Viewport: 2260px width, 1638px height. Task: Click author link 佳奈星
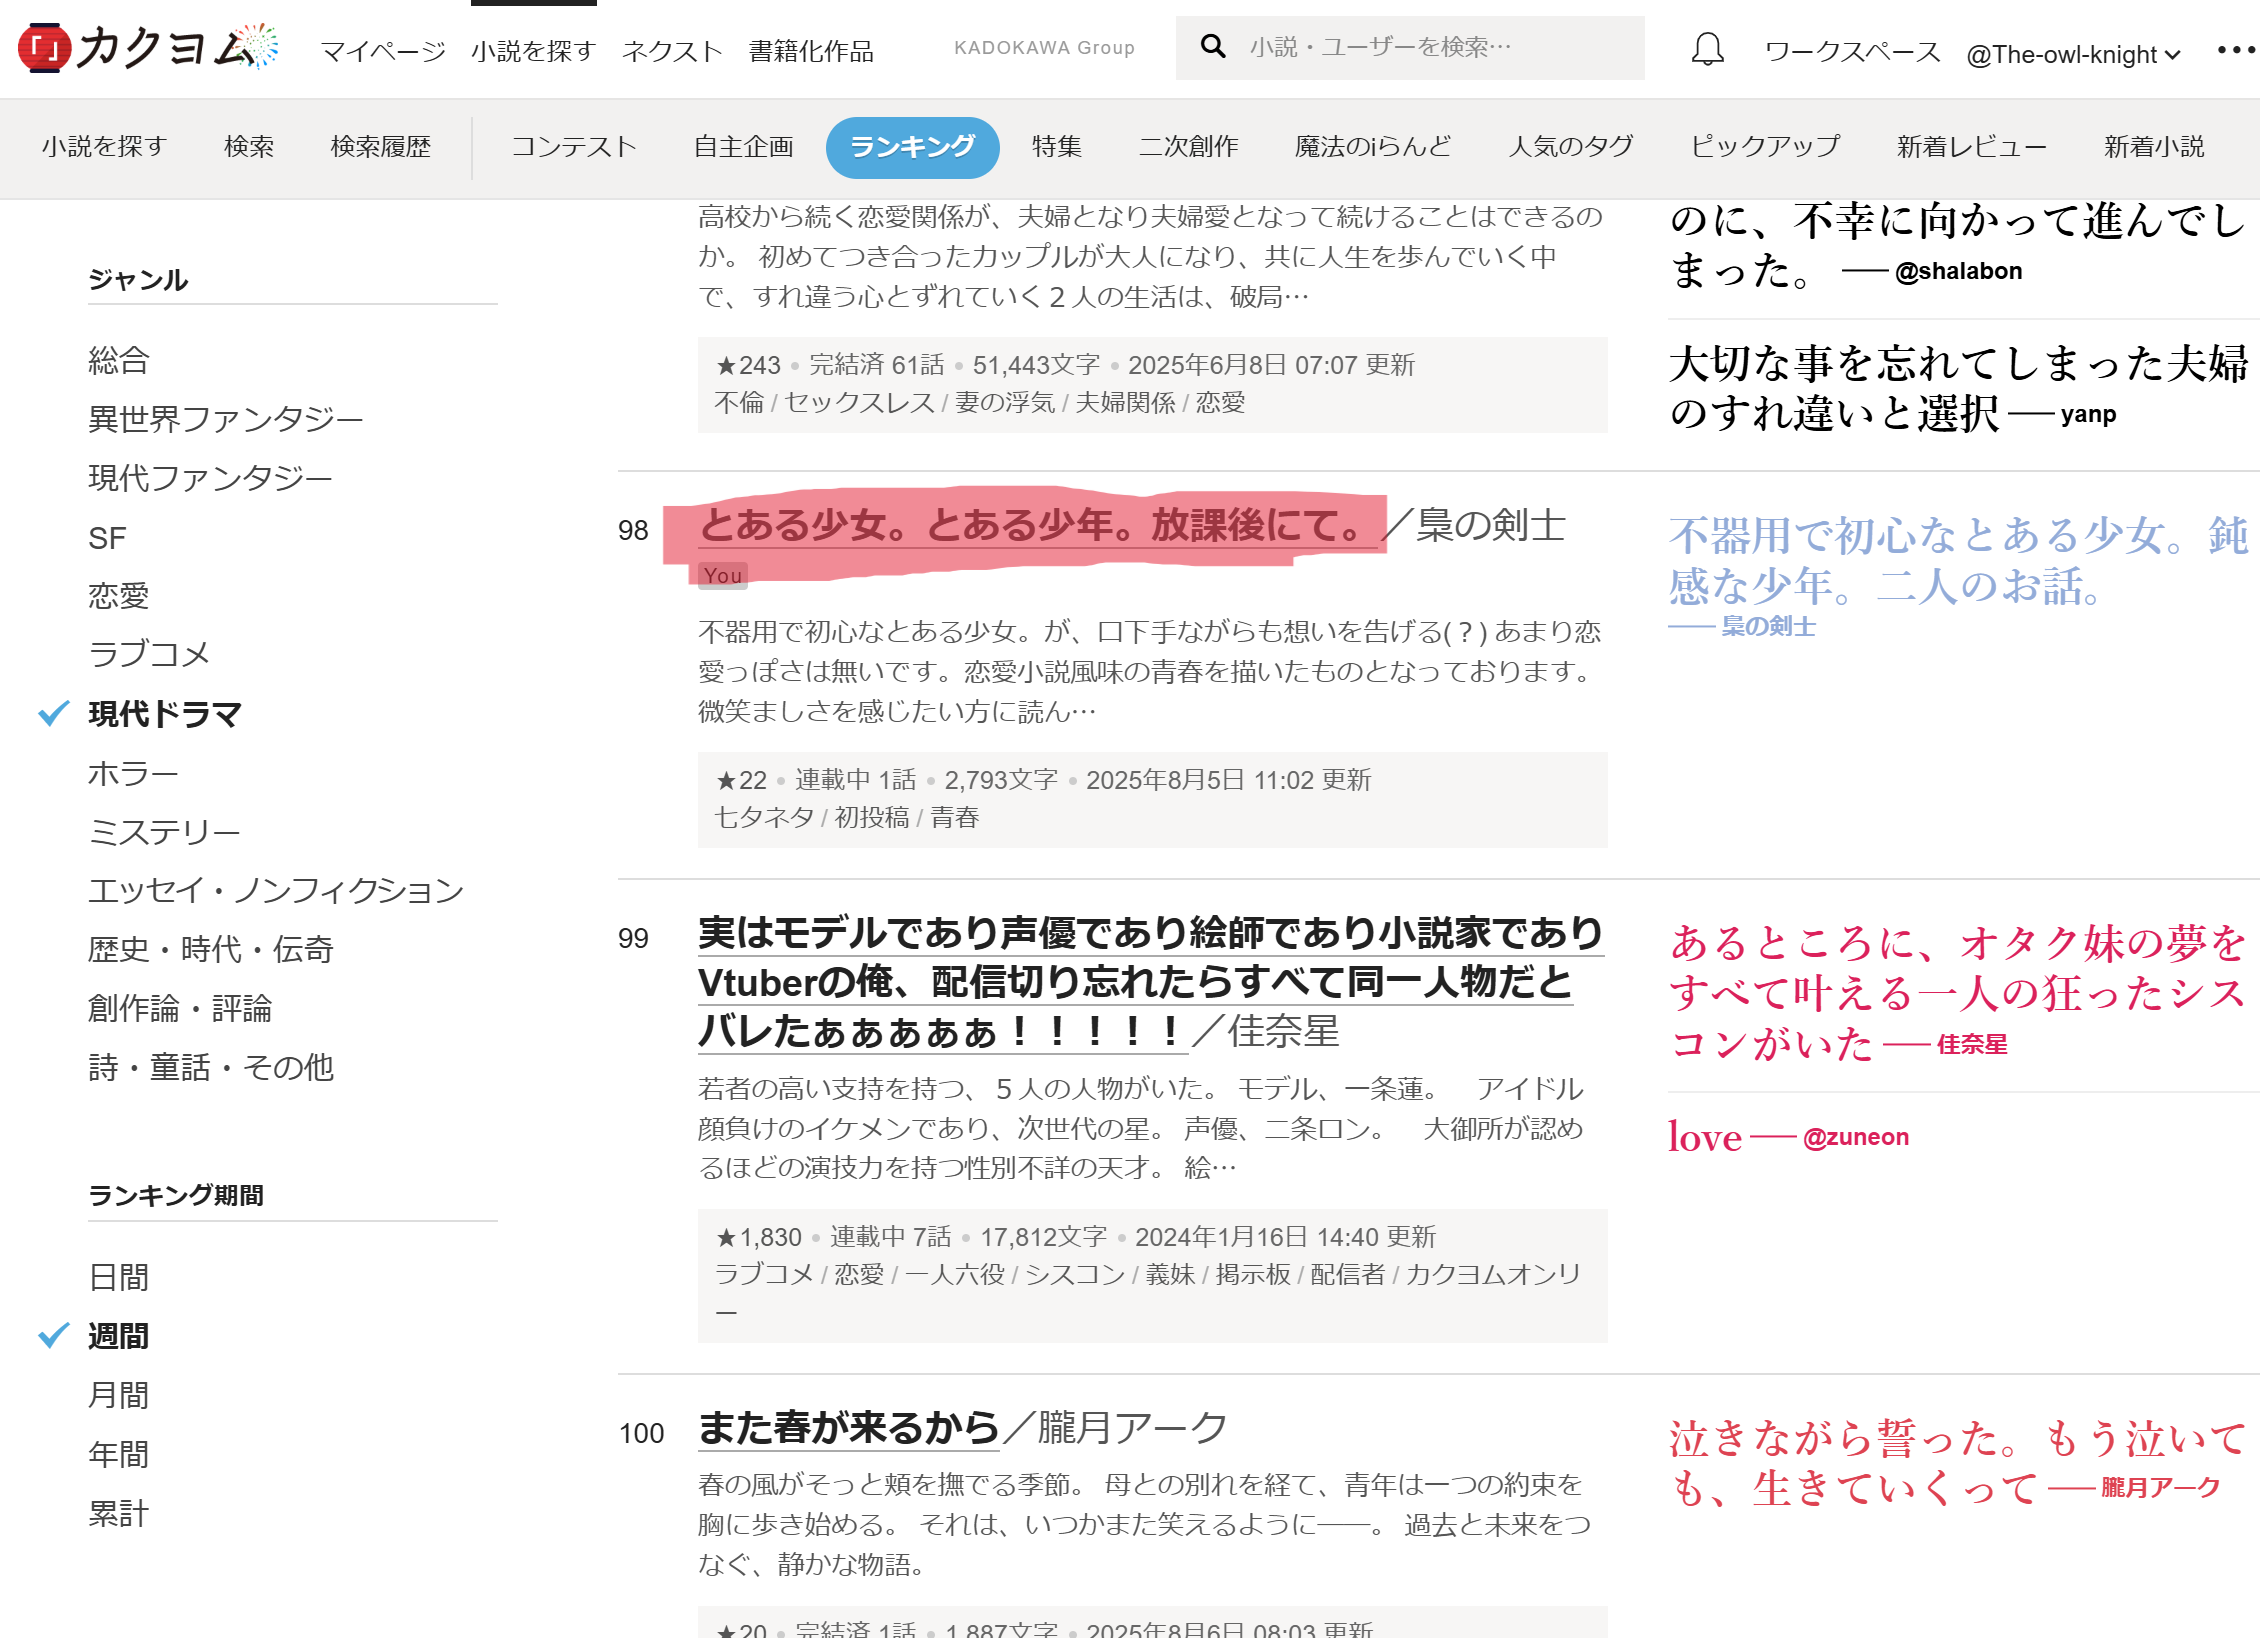pos(1283,1031)
